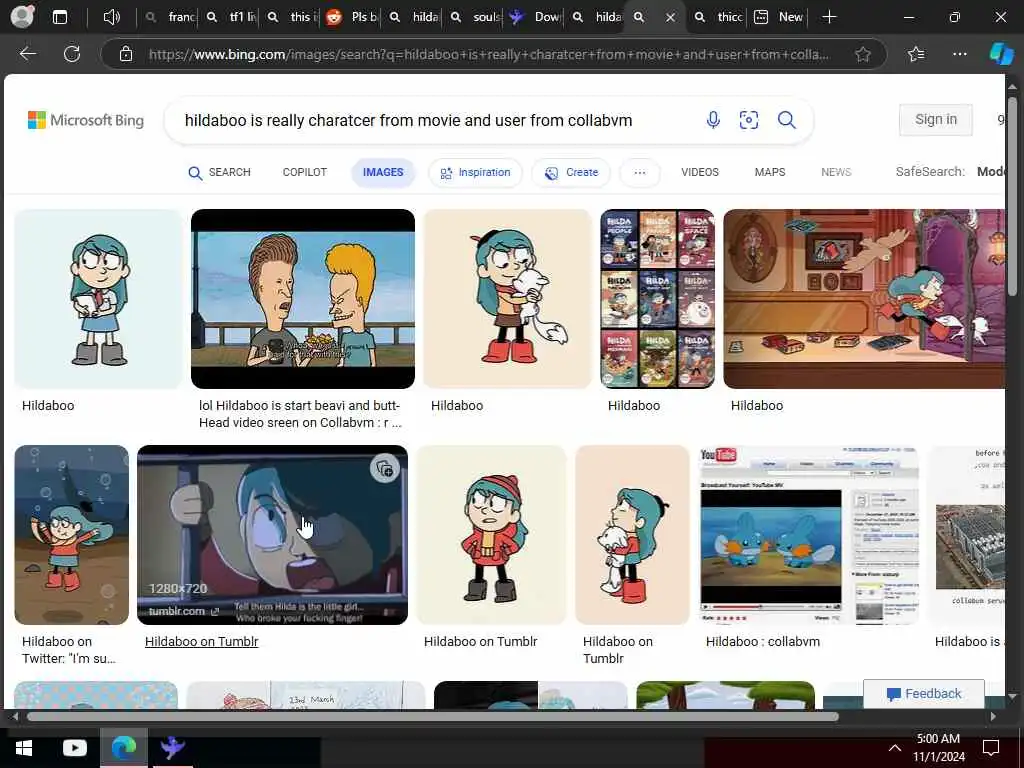1024x768 pixels.
Task: Open 'Hildaboo on Tumblr' underlined link
Action: click(x=202, y=641)
